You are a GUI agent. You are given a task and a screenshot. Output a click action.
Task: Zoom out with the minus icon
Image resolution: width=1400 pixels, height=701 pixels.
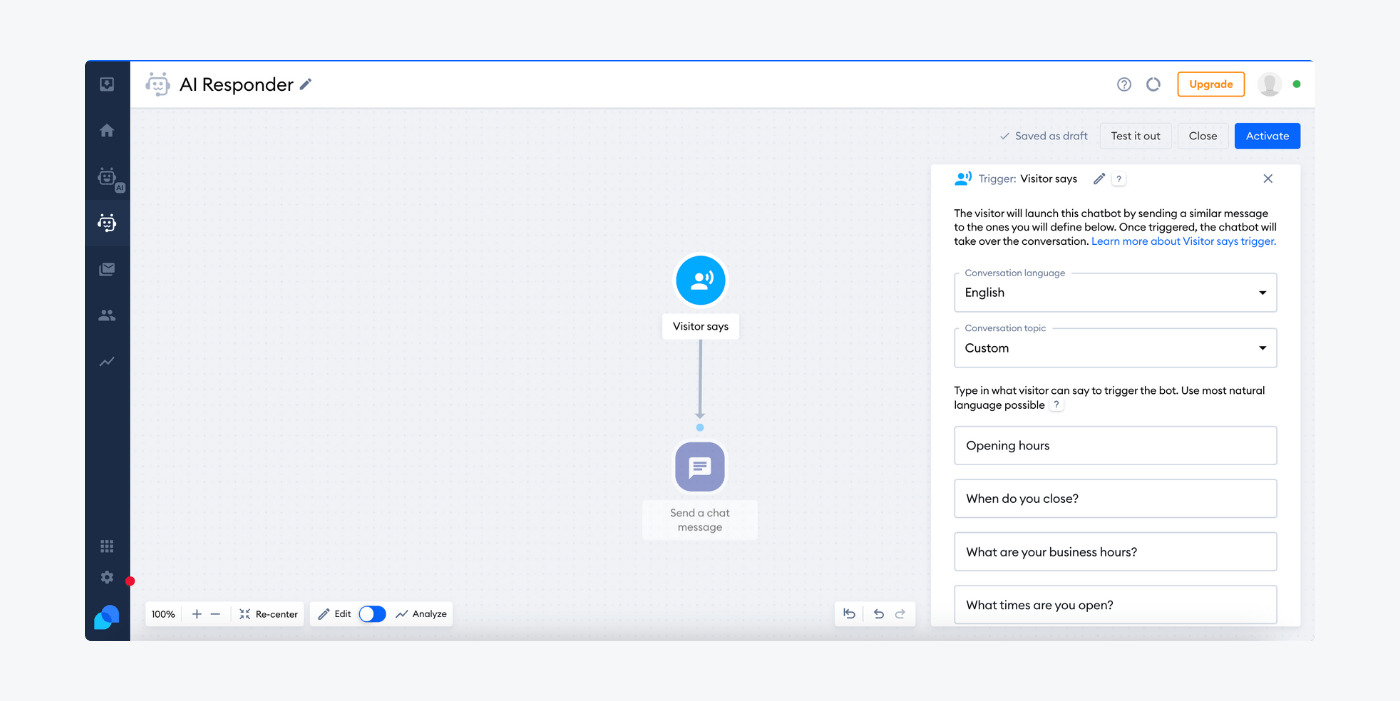[215, 614]
